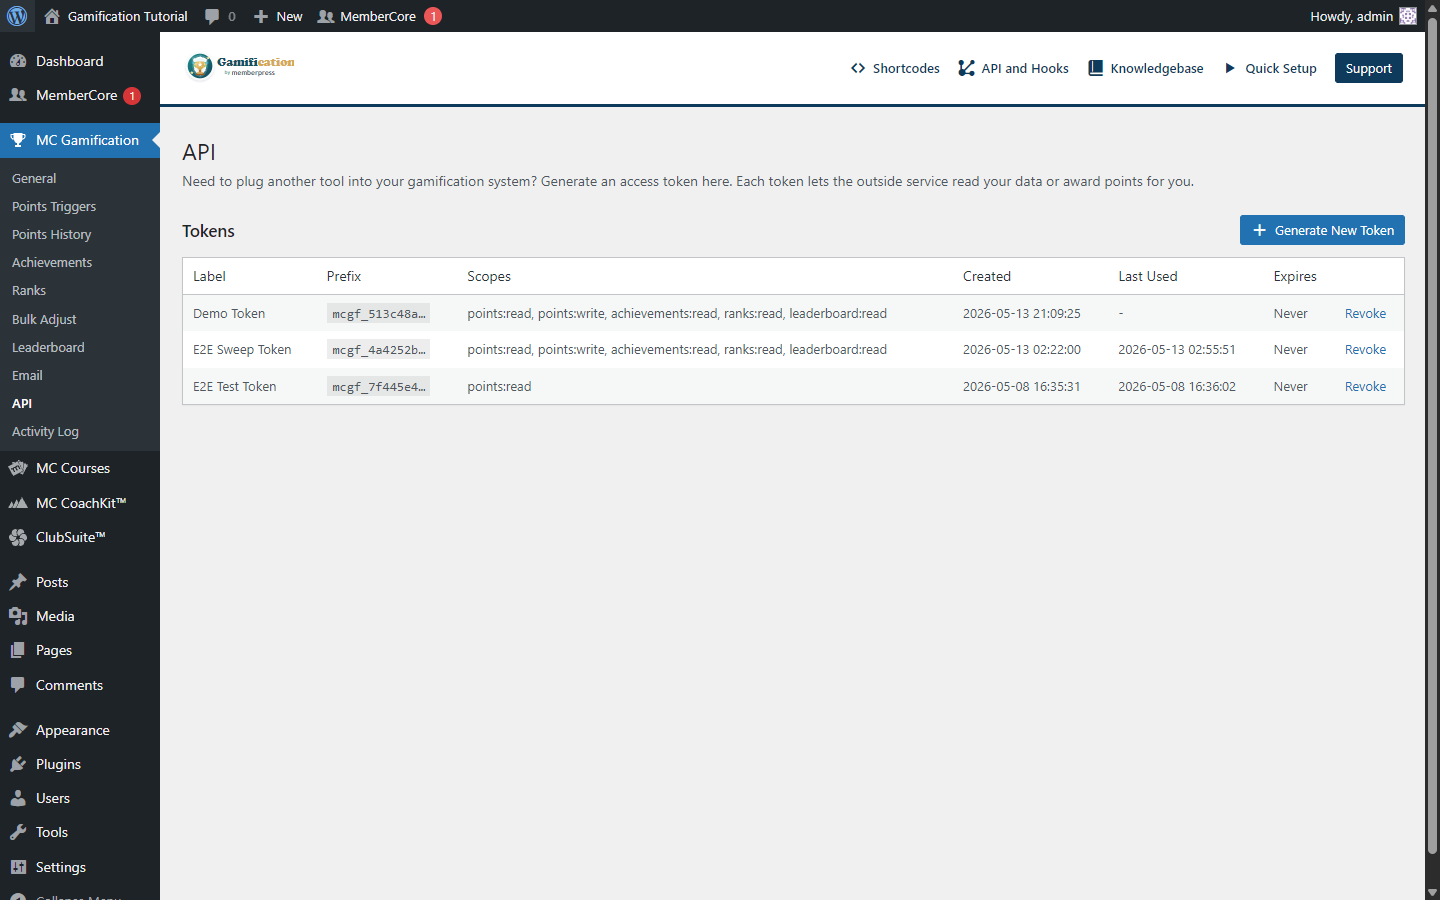Click the Pages icon in sidebar
Viewport: 1440px width, 900px height.
click(x=18, y=650)
